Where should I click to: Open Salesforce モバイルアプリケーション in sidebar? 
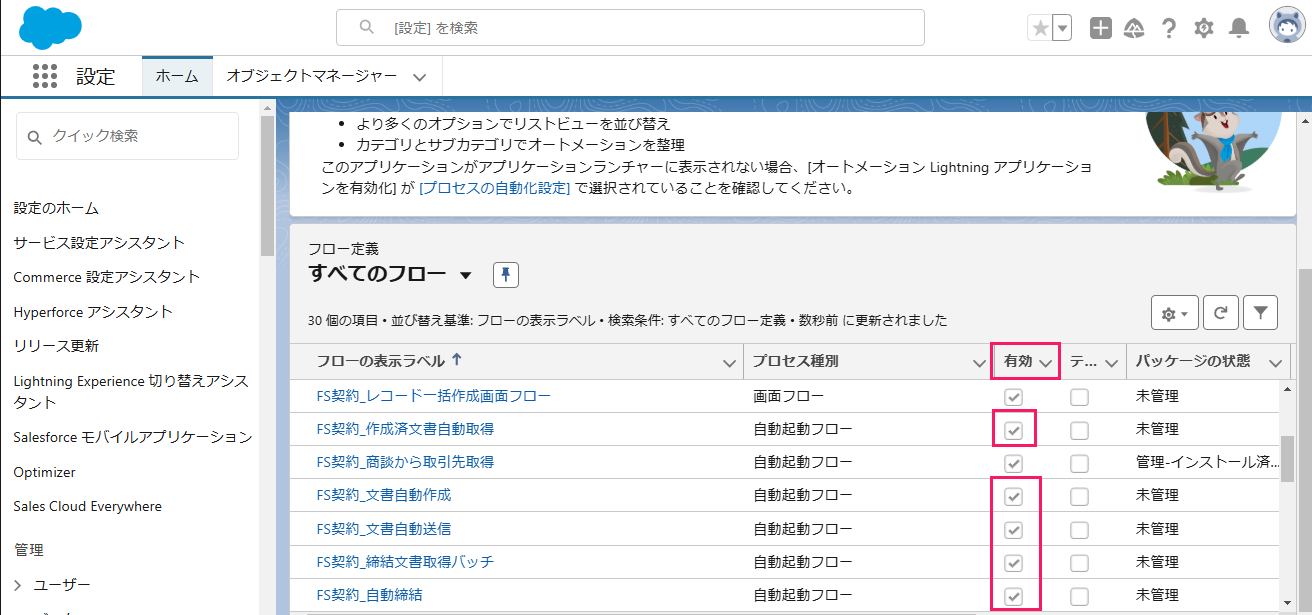coord(133,437)
